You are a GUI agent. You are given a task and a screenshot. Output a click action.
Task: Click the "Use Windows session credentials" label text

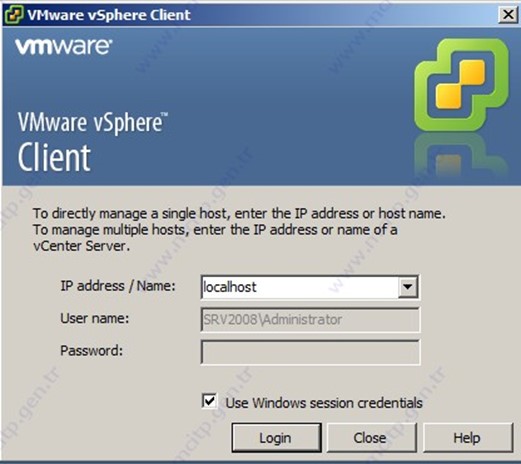click(x=324, y=403)
